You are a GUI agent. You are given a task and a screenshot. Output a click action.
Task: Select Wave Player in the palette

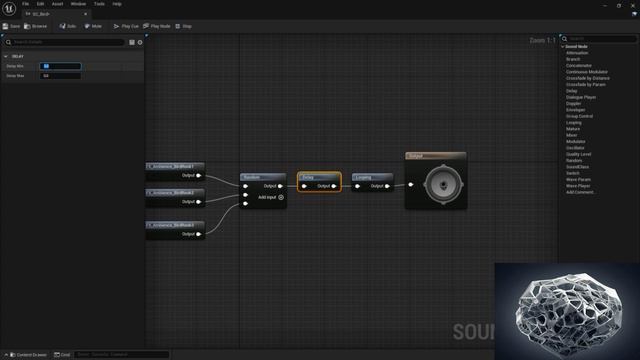(x=578, y=186)
